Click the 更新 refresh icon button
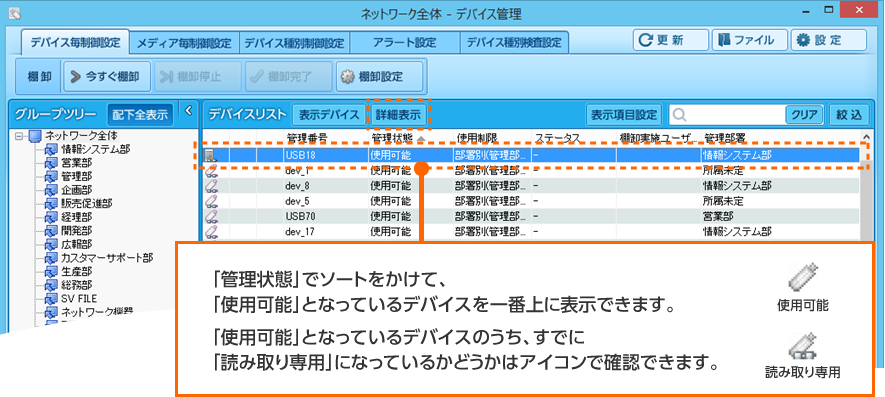 tap(670, 40)
